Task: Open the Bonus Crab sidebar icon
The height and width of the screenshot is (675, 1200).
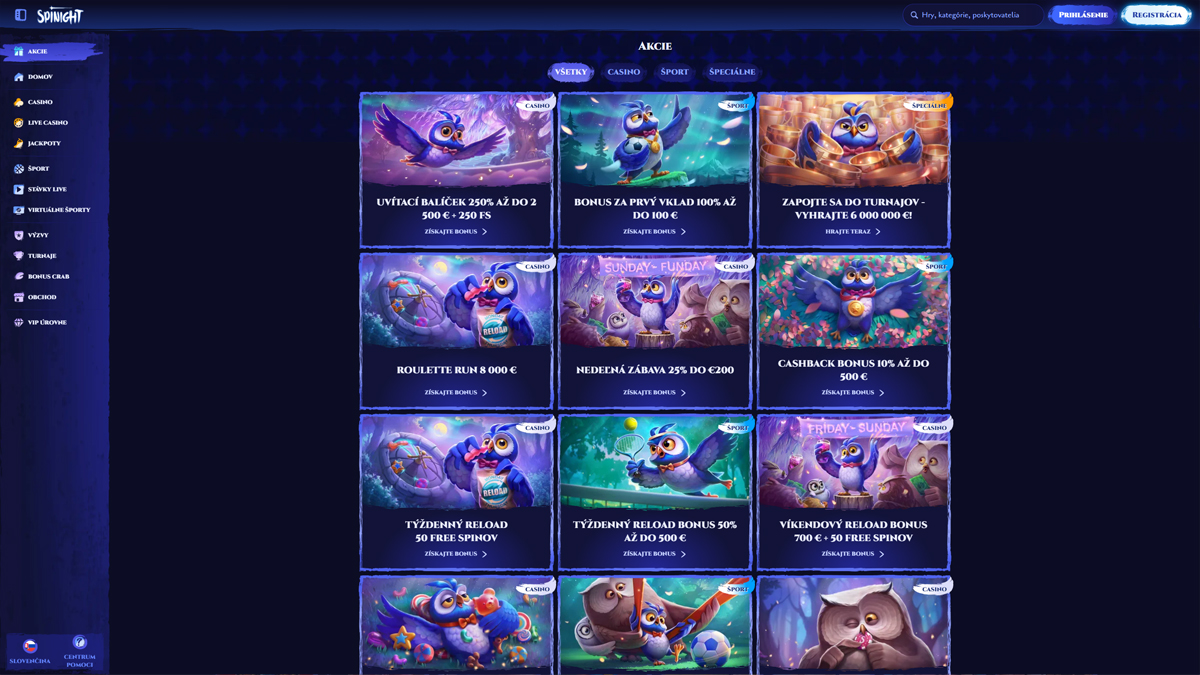Action: coord(18,277)
